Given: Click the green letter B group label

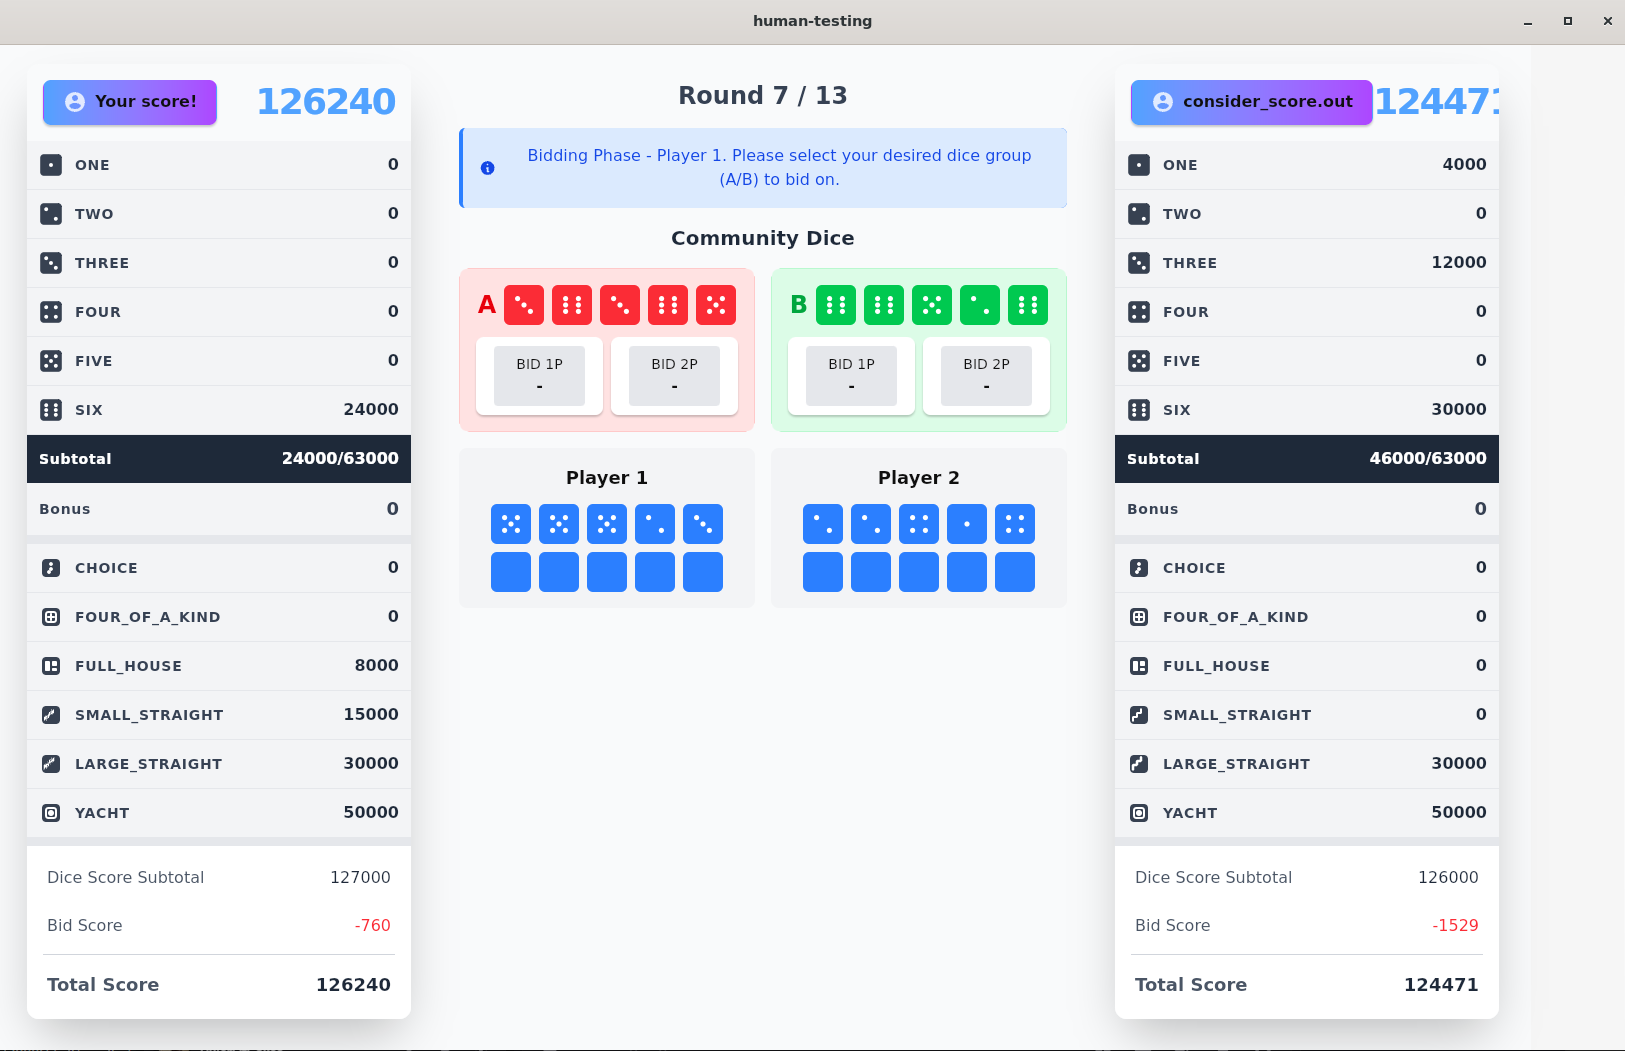Looking at the screenshot, I should [x=798, y=305].
